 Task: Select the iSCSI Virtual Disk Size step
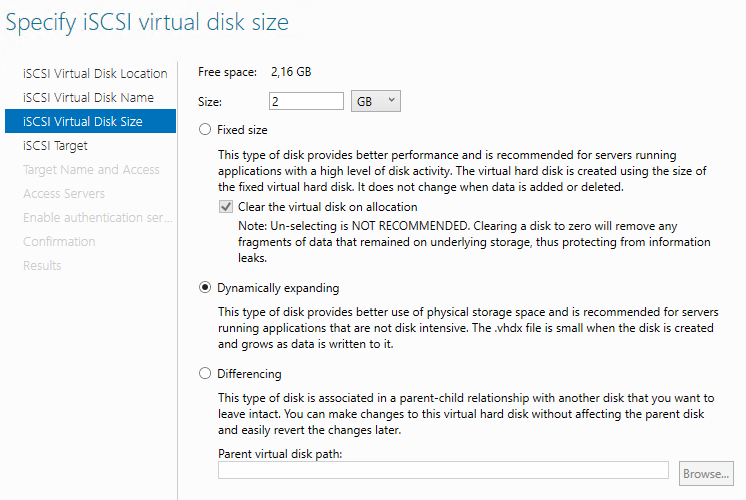point(83,122)
